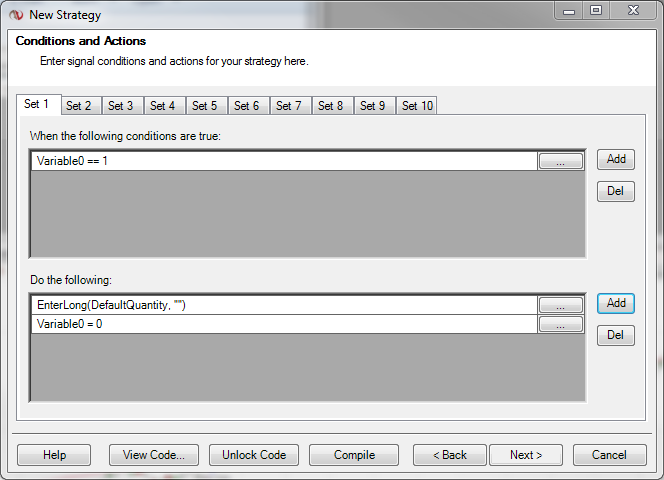
Task: Select the Set 7 tab
Action: [289, 106]
